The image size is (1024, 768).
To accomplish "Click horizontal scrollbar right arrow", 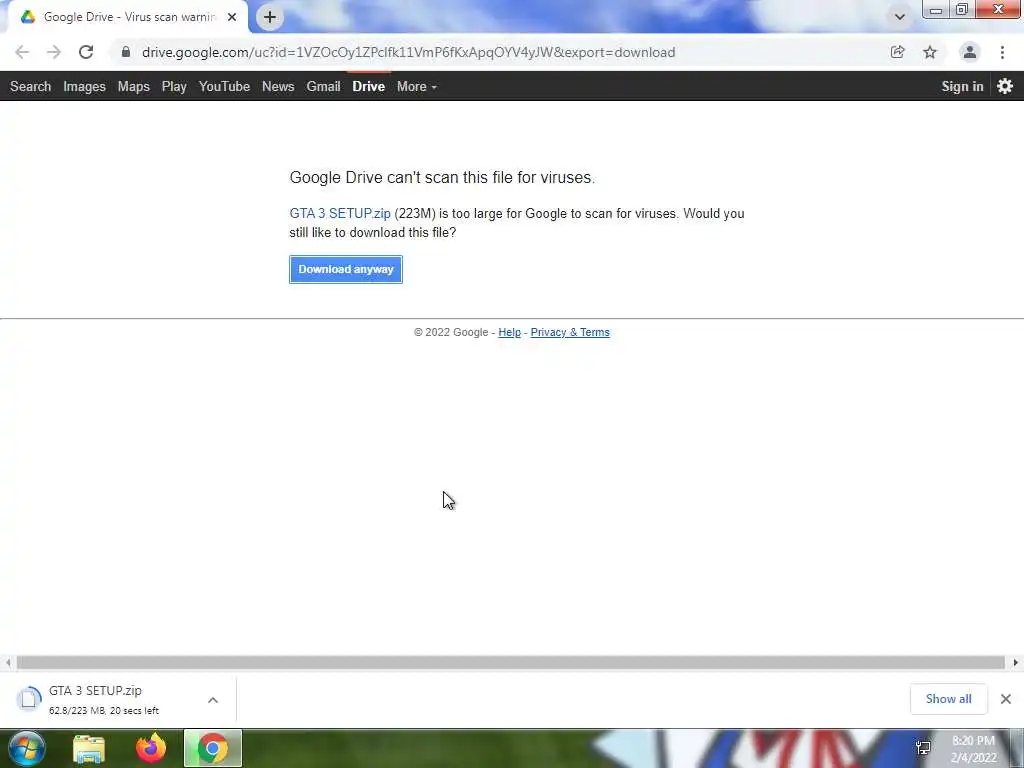I will [x=1016, y=663].
